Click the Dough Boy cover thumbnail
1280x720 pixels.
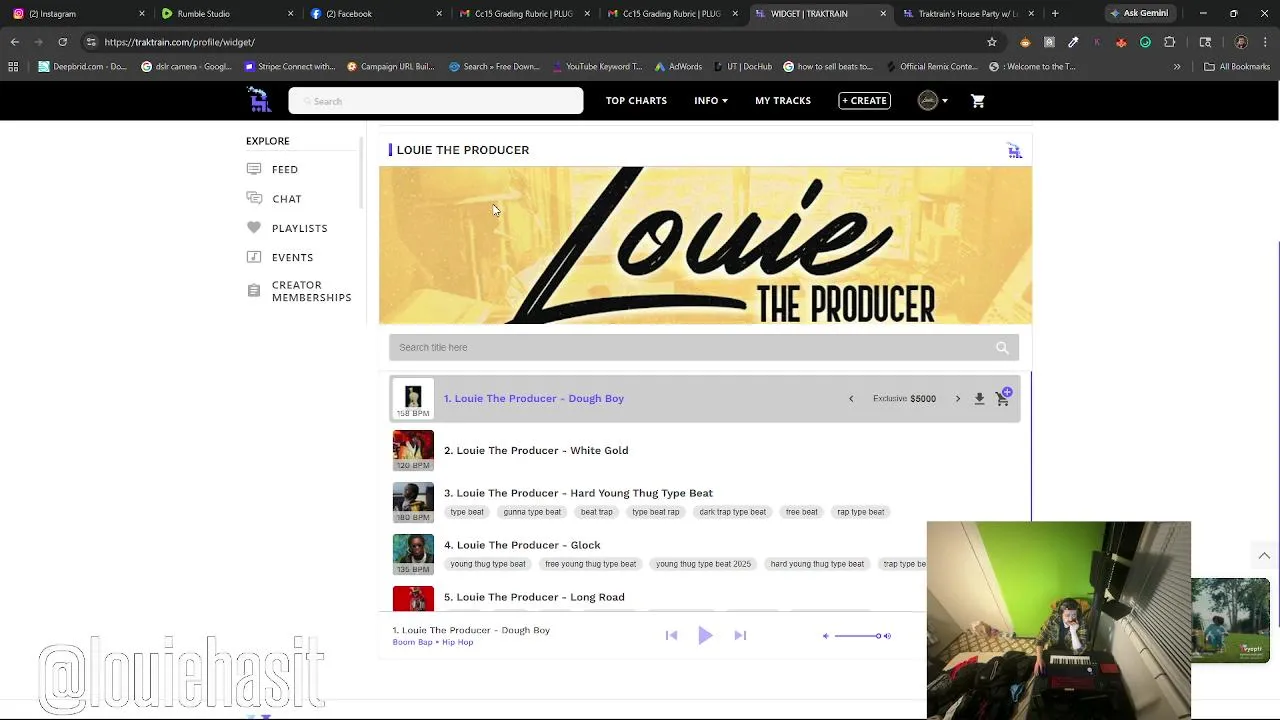coord(413,398)
